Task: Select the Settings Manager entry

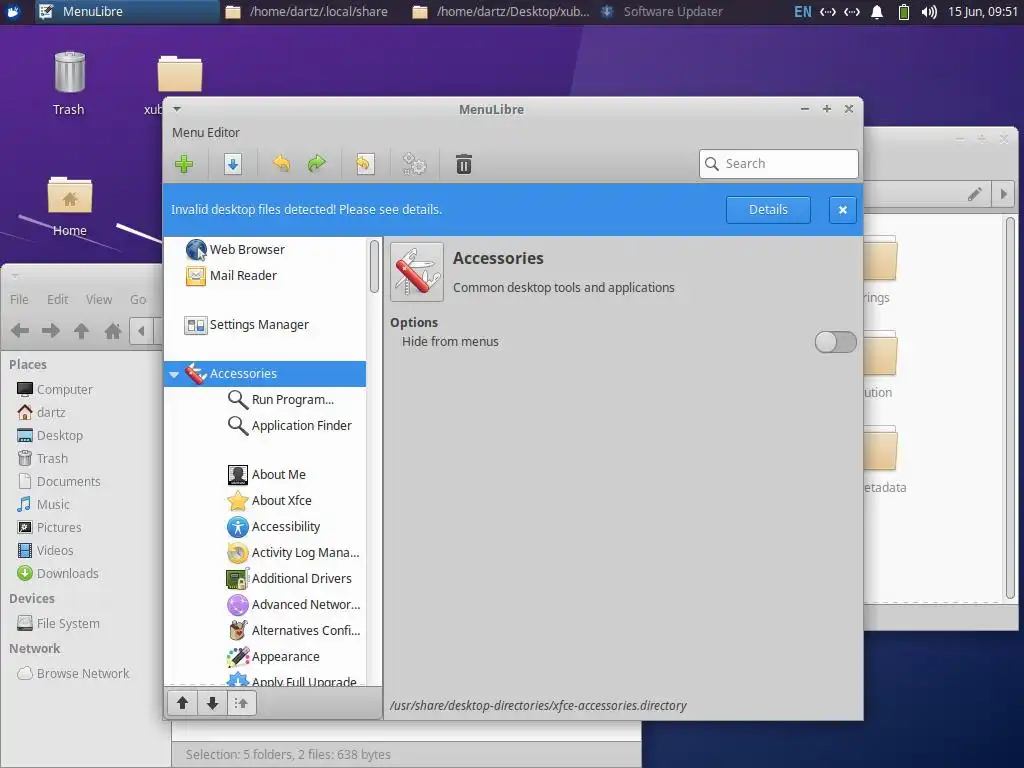Action: pos(264,325)
